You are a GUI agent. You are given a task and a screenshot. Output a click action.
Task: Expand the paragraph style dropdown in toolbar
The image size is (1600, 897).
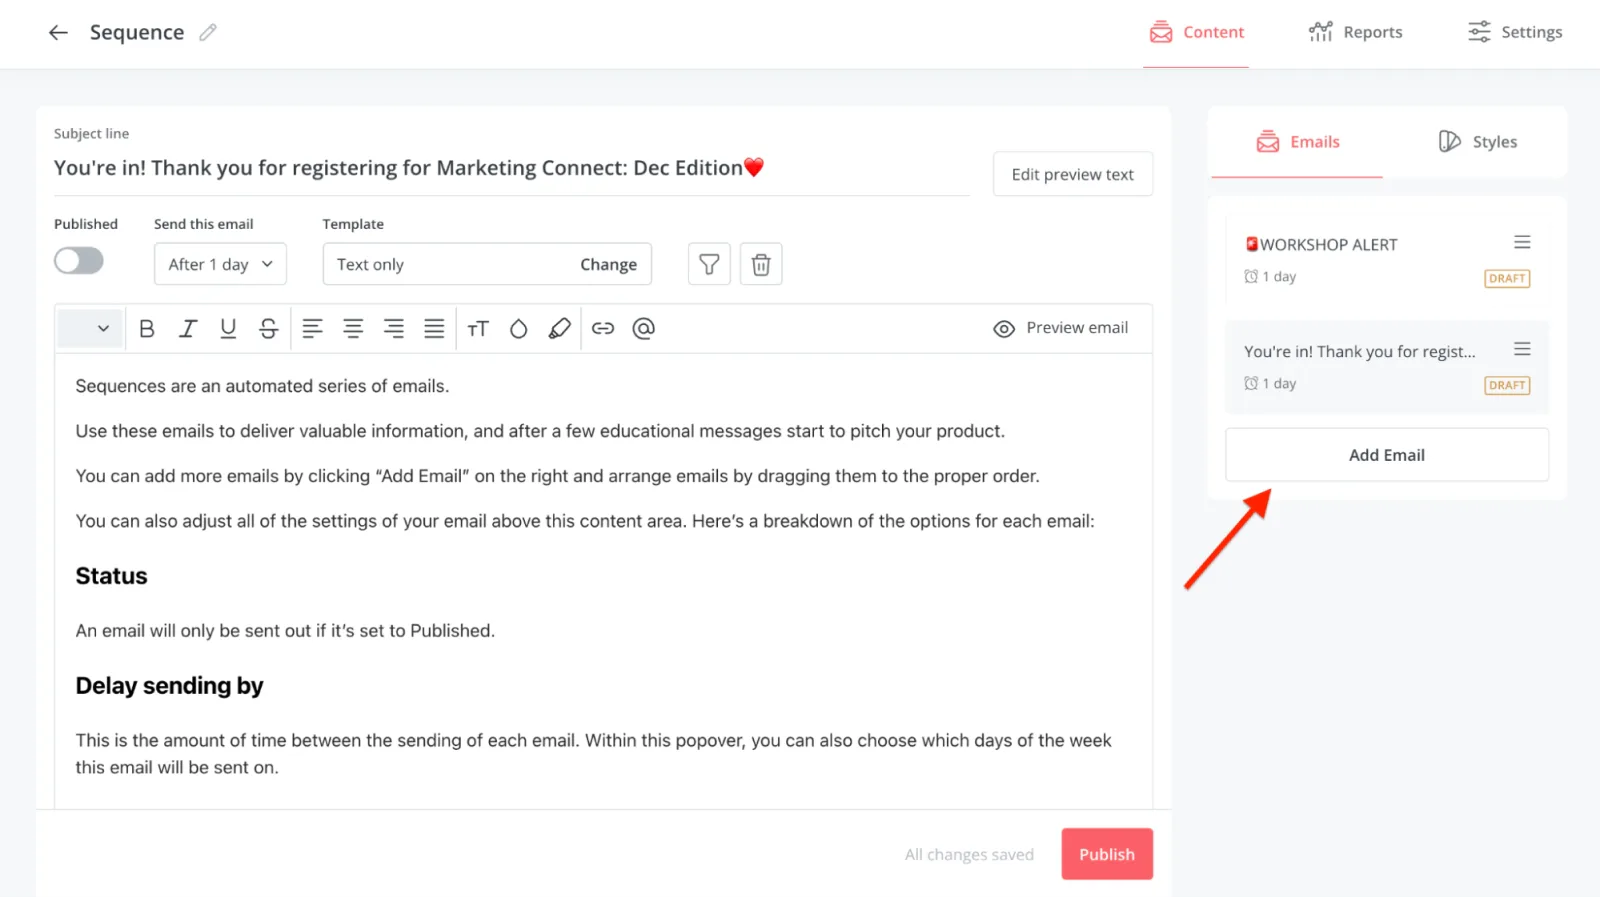(x=90, y=329)
